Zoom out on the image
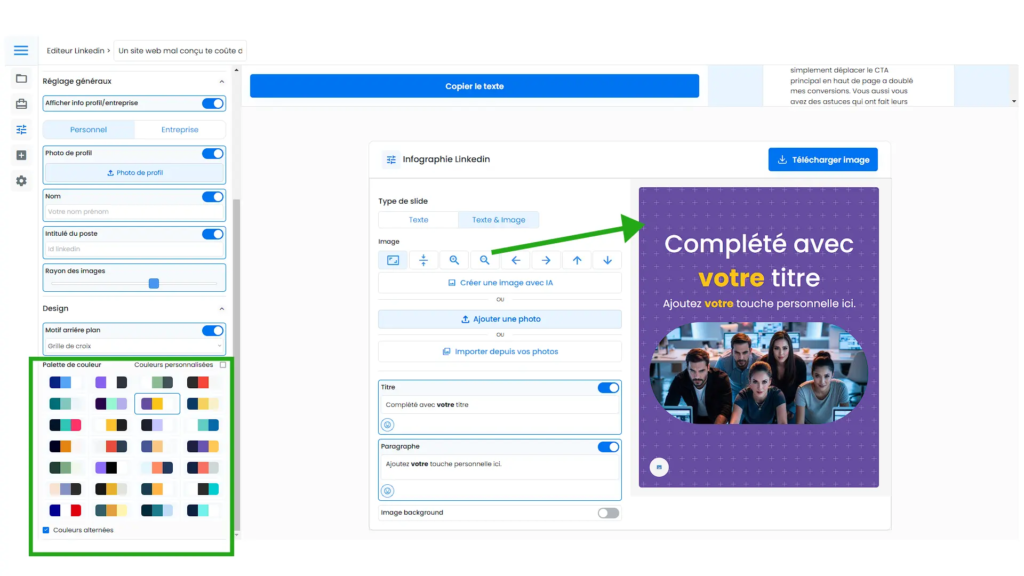Viewport: 1024px width, 576px height. [485, 260]
